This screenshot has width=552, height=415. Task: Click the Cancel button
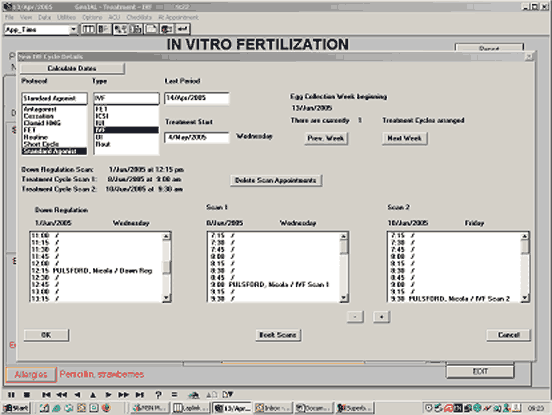(x=508, y=335)
